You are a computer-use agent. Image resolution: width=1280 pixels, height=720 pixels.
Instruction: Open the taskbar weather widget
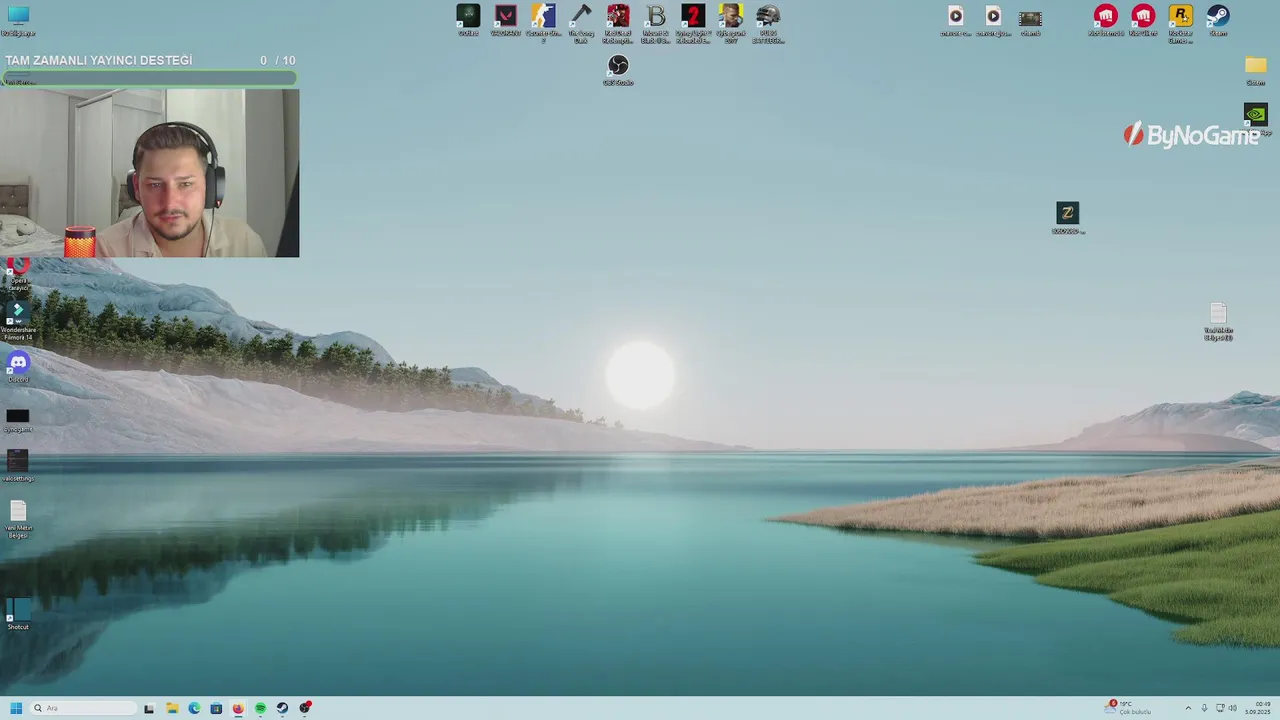(x=1129, y=708)
